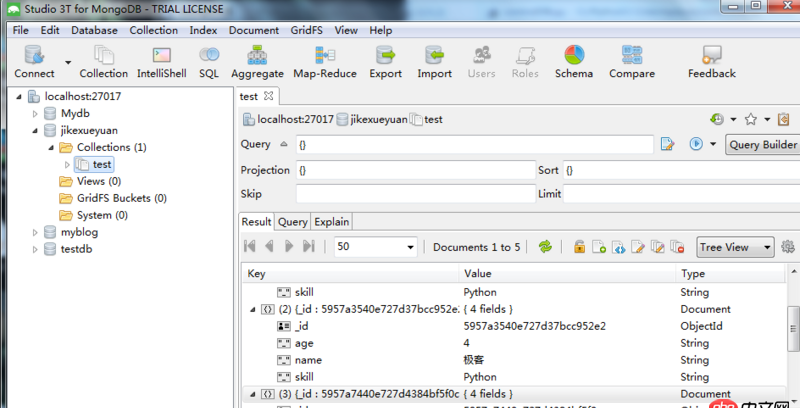Open the Help menu
This screenshot has height=408, width=800.
coord(381,30)
